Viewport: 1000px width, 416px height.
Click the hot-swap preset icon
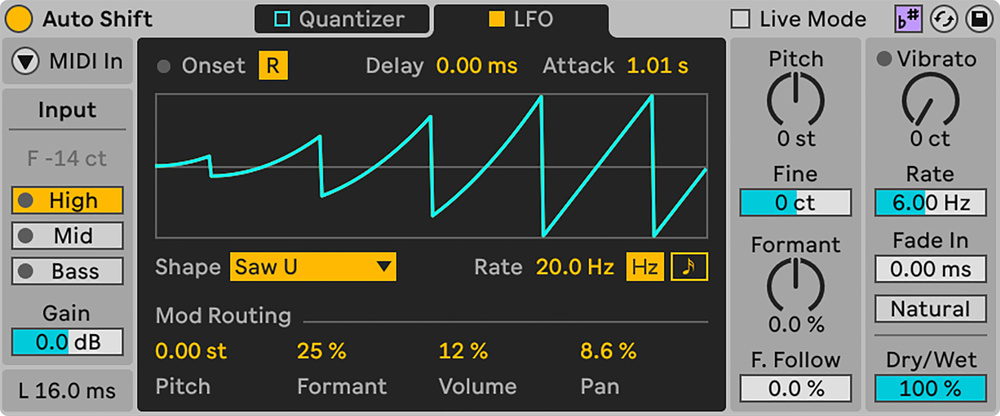click(941, 18)
